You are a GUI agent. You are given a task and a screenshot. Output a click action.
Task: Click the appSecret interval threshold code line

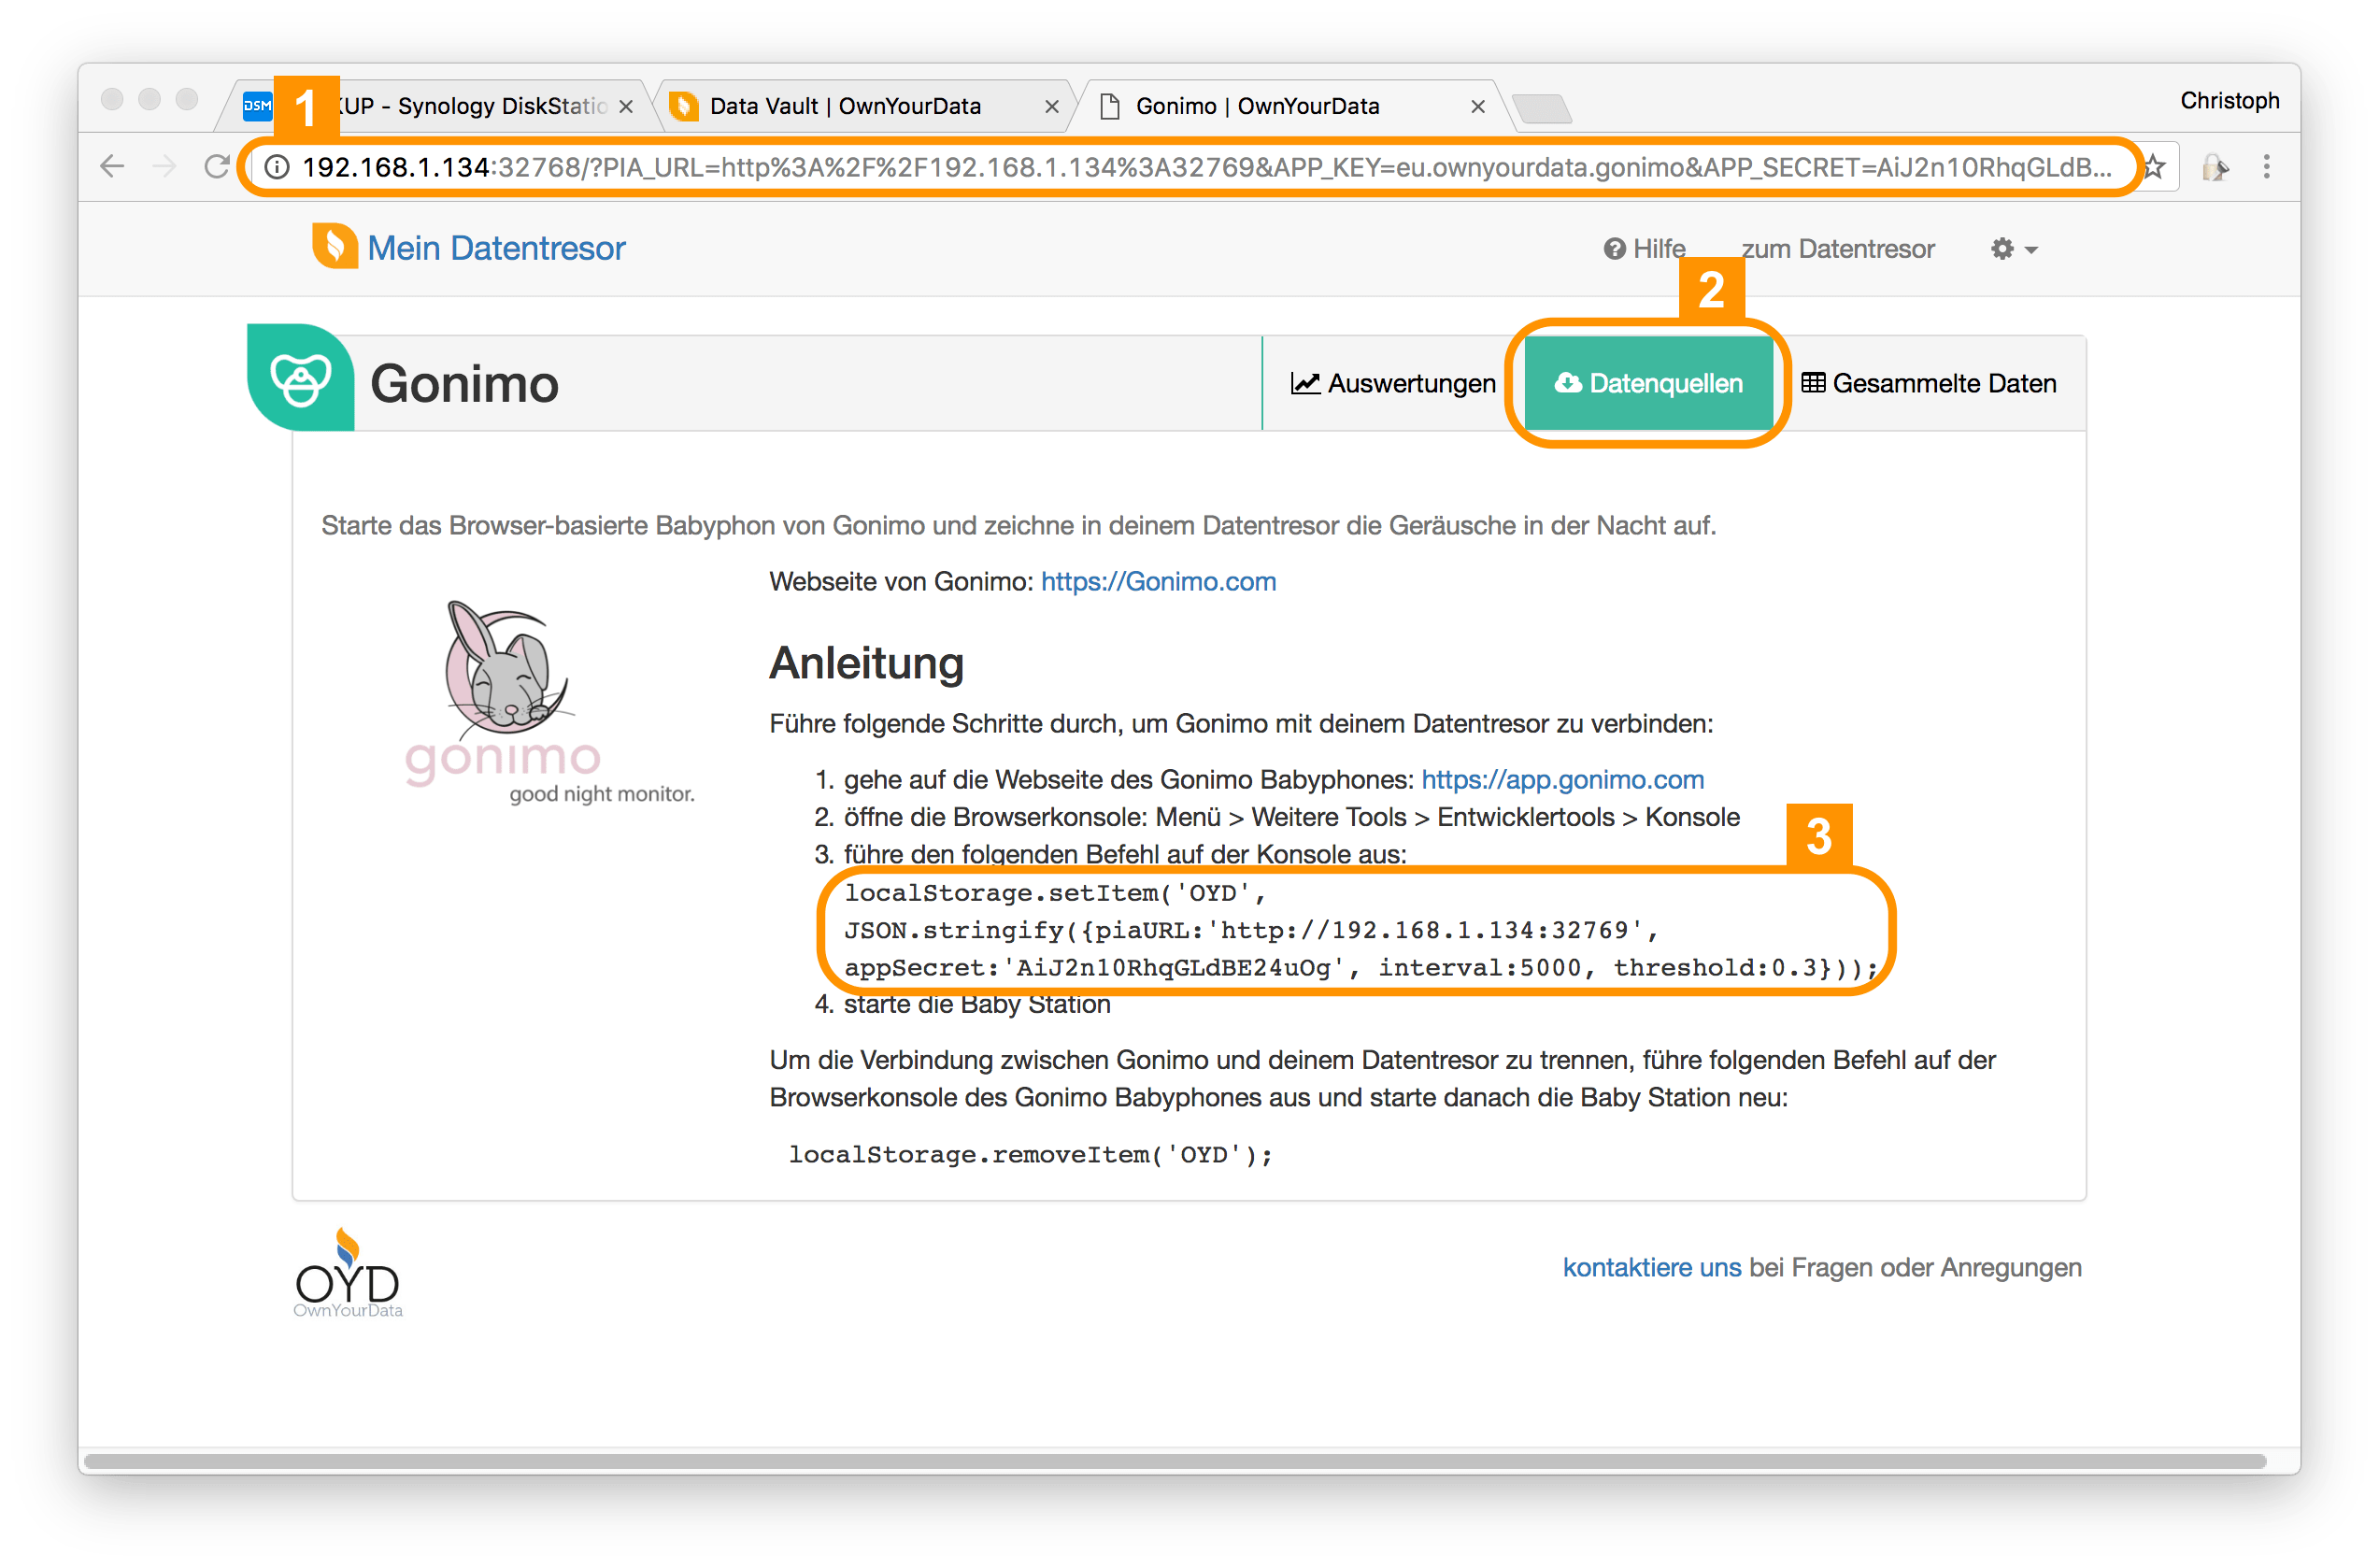(x=1361, y=968)
